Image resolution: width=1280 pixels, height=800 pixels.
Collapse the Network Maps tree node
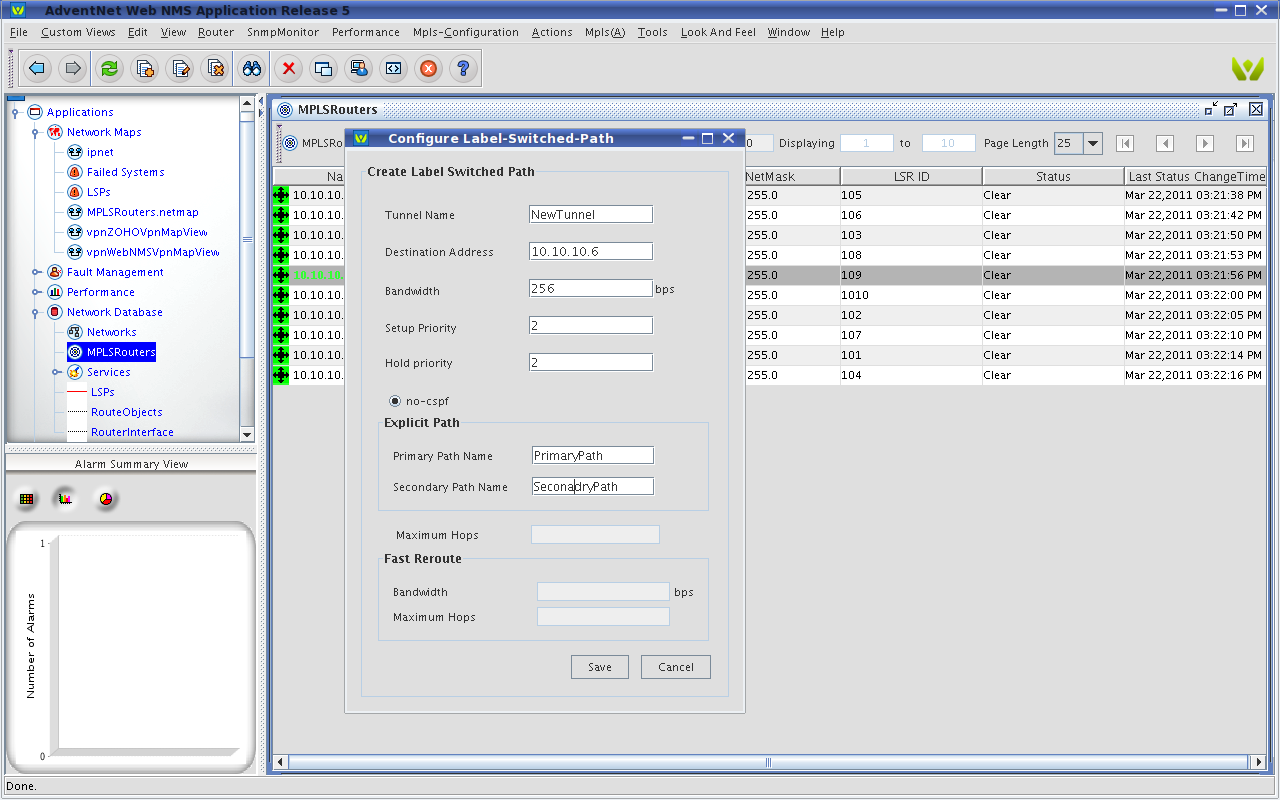click(35, 132)
